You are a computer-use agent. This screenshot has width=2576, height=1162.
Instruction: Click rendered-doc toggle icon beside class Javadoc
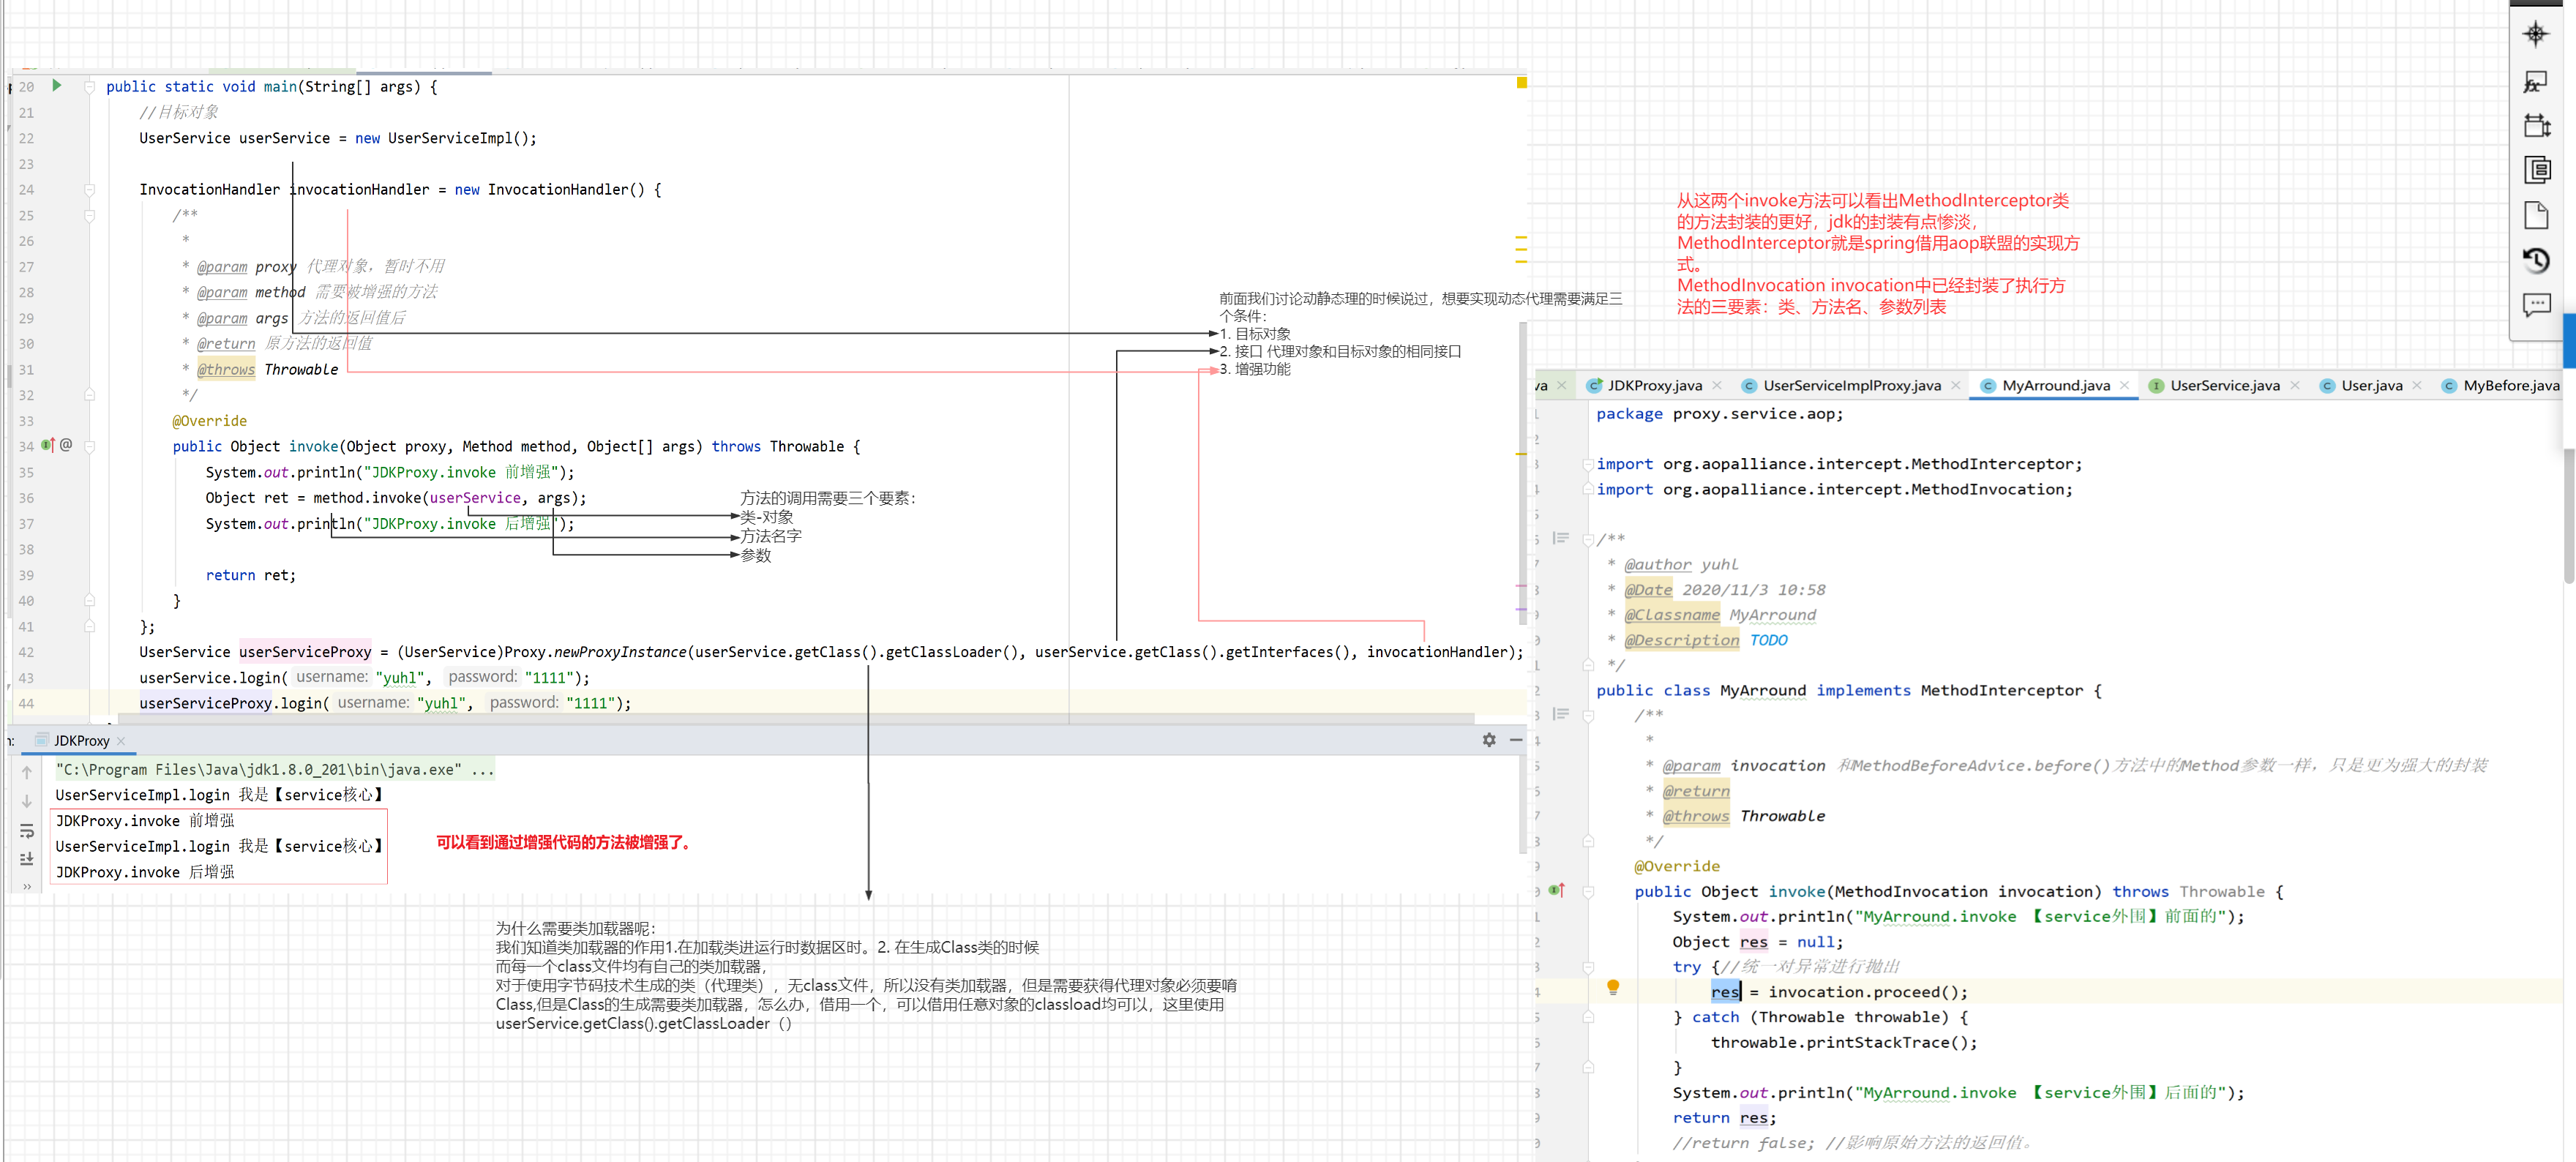pos(1561,538)
